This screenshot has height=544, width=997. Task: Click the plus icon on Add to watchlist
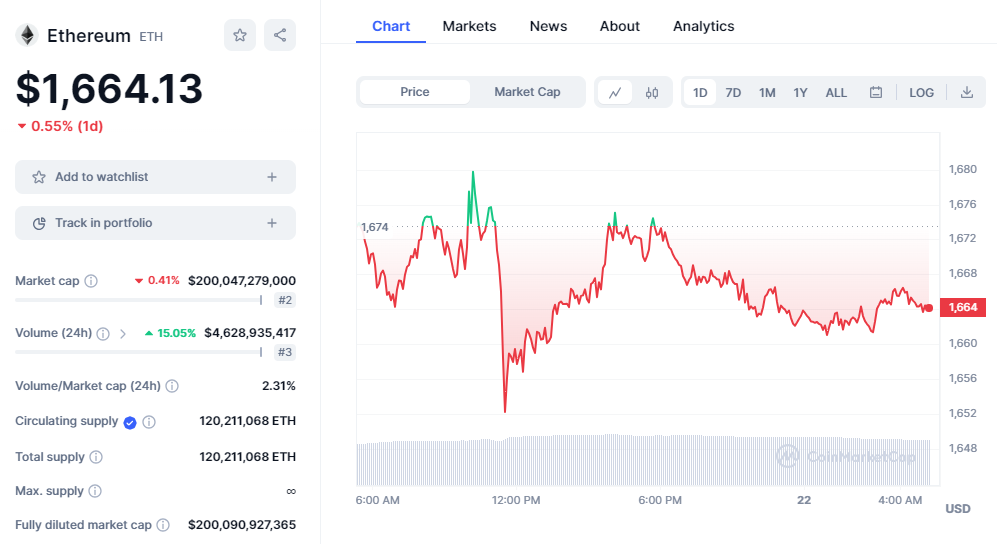point(272,177)
